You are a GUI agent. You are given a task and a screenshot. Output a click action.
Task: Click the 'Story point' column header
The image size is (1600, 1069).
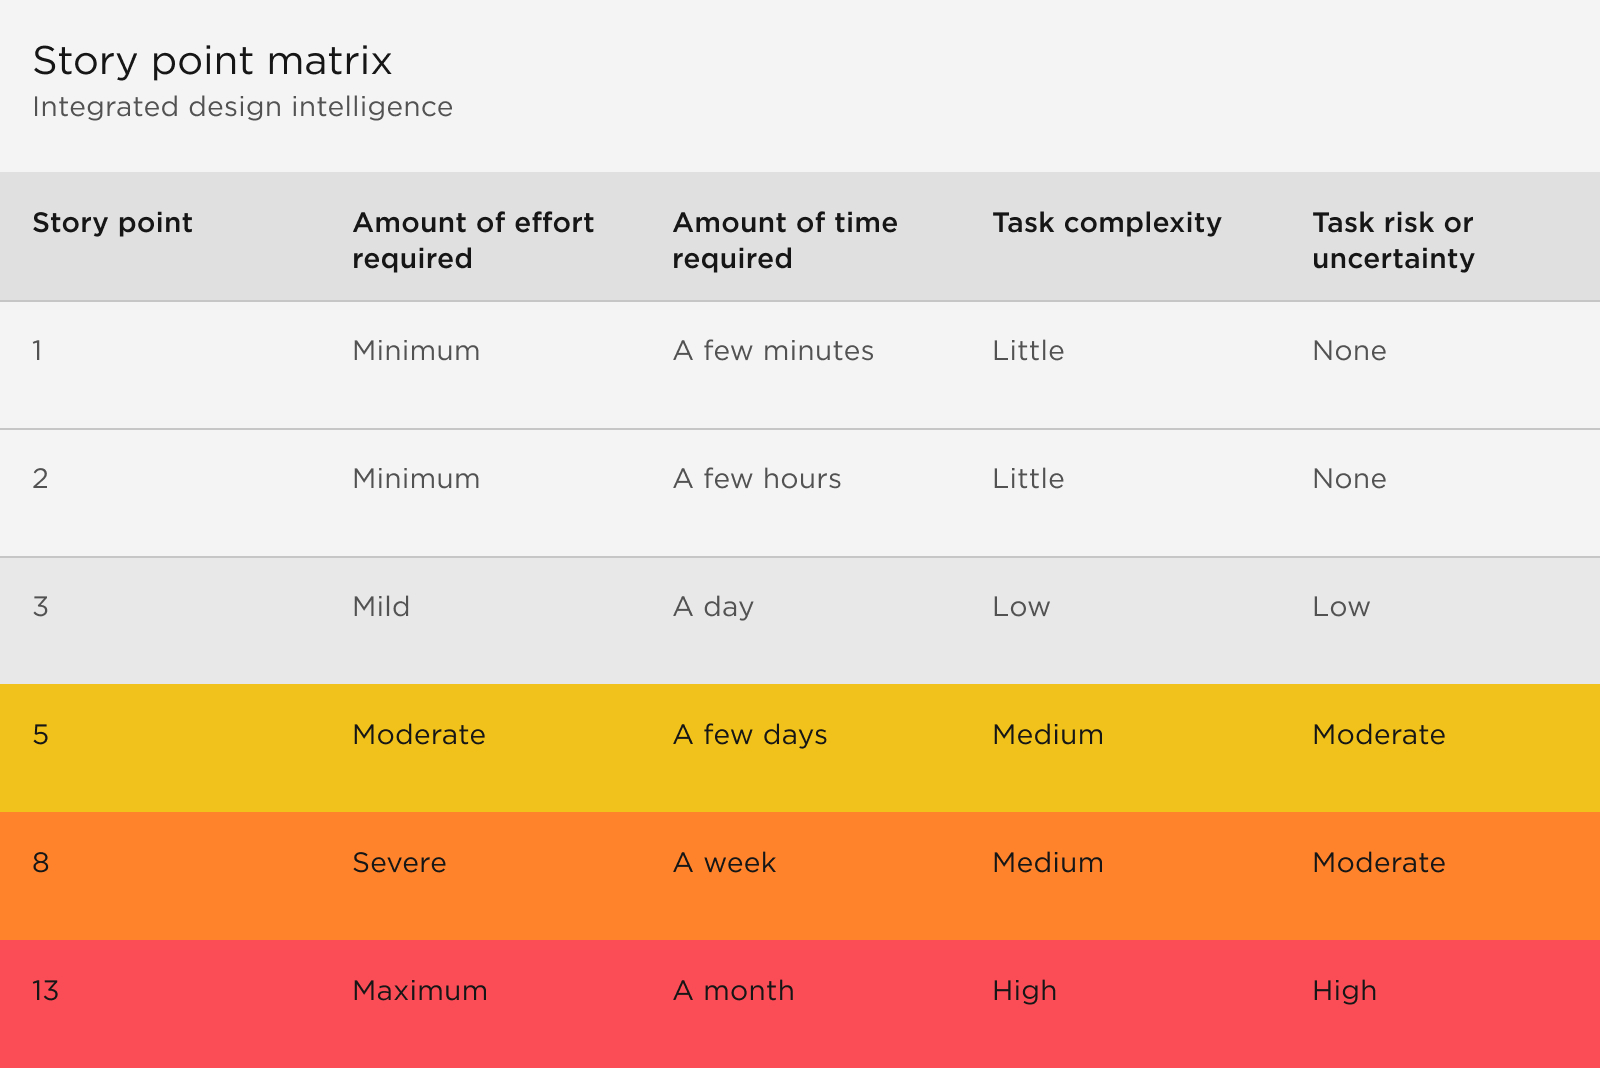(112, 223)
